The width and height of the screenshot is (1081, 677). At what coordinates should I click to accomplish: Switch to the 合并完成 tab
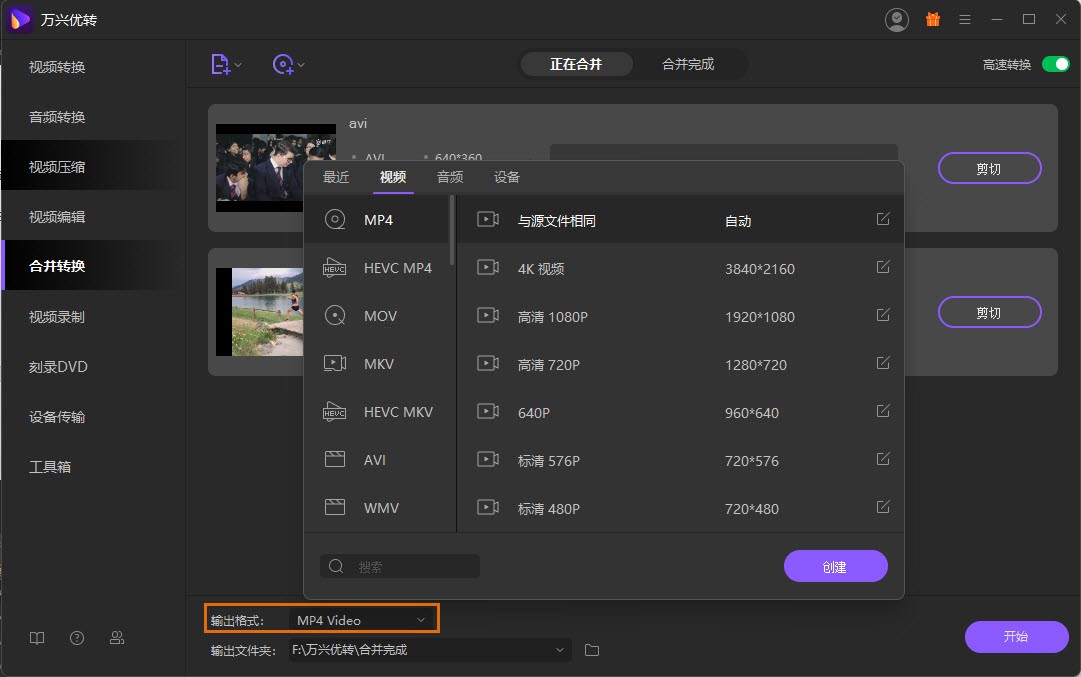tap(688, 64)
